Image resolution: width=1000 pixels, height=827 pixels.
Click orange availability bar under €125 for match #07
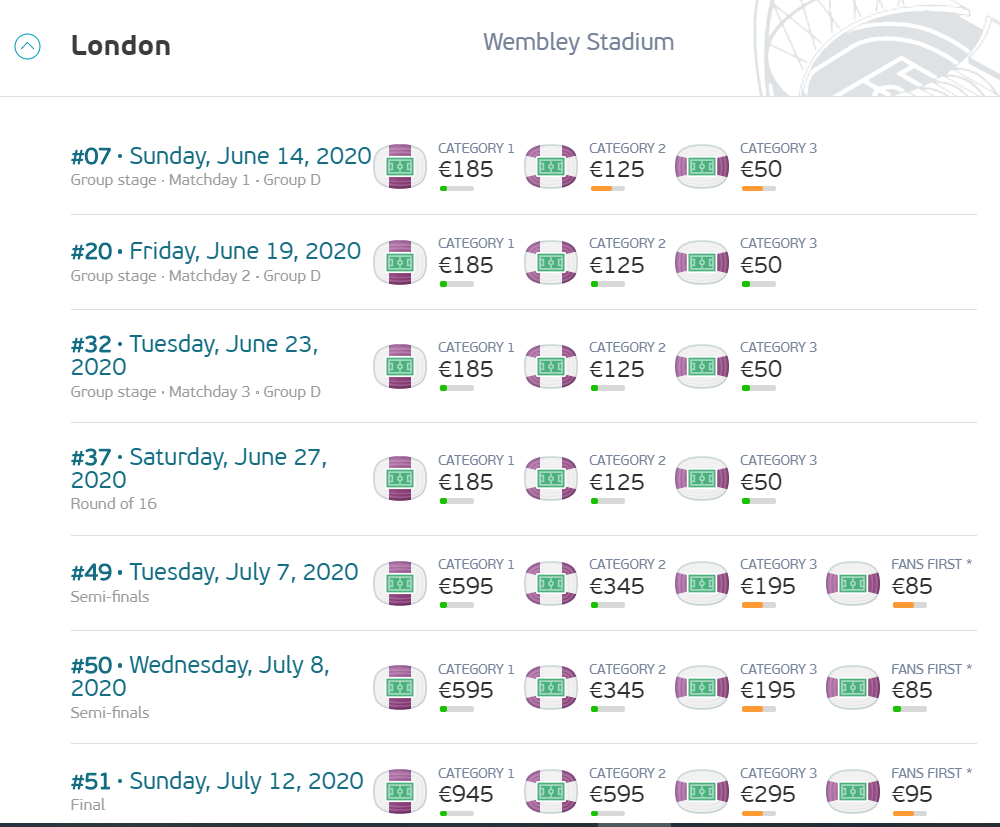[608, 189]
